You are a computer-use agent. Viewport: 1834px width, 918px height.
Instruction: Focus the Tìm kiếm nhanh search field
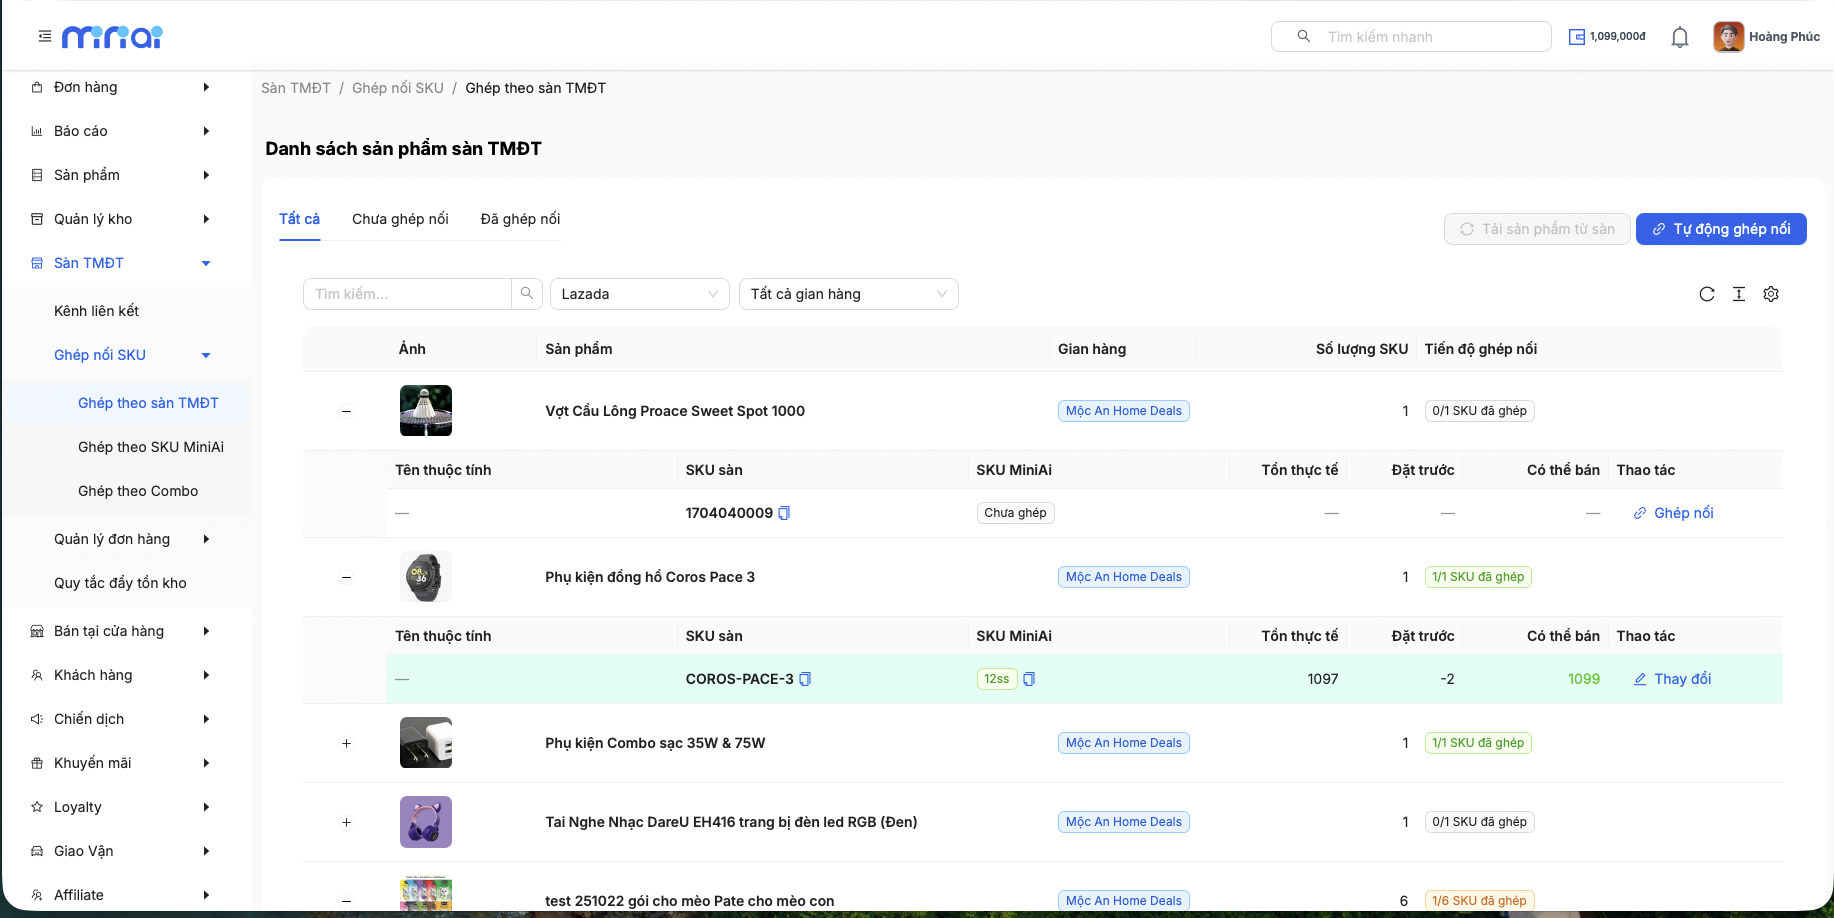[1411, 37]
